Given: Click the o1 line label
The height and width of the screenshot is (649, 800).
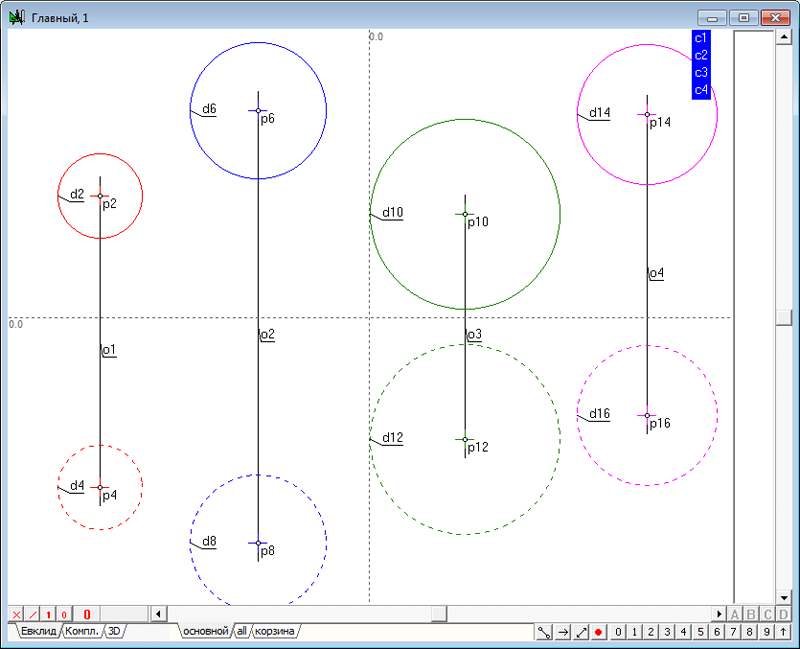Looking at the screenshot, I should (x=109, y=350).
